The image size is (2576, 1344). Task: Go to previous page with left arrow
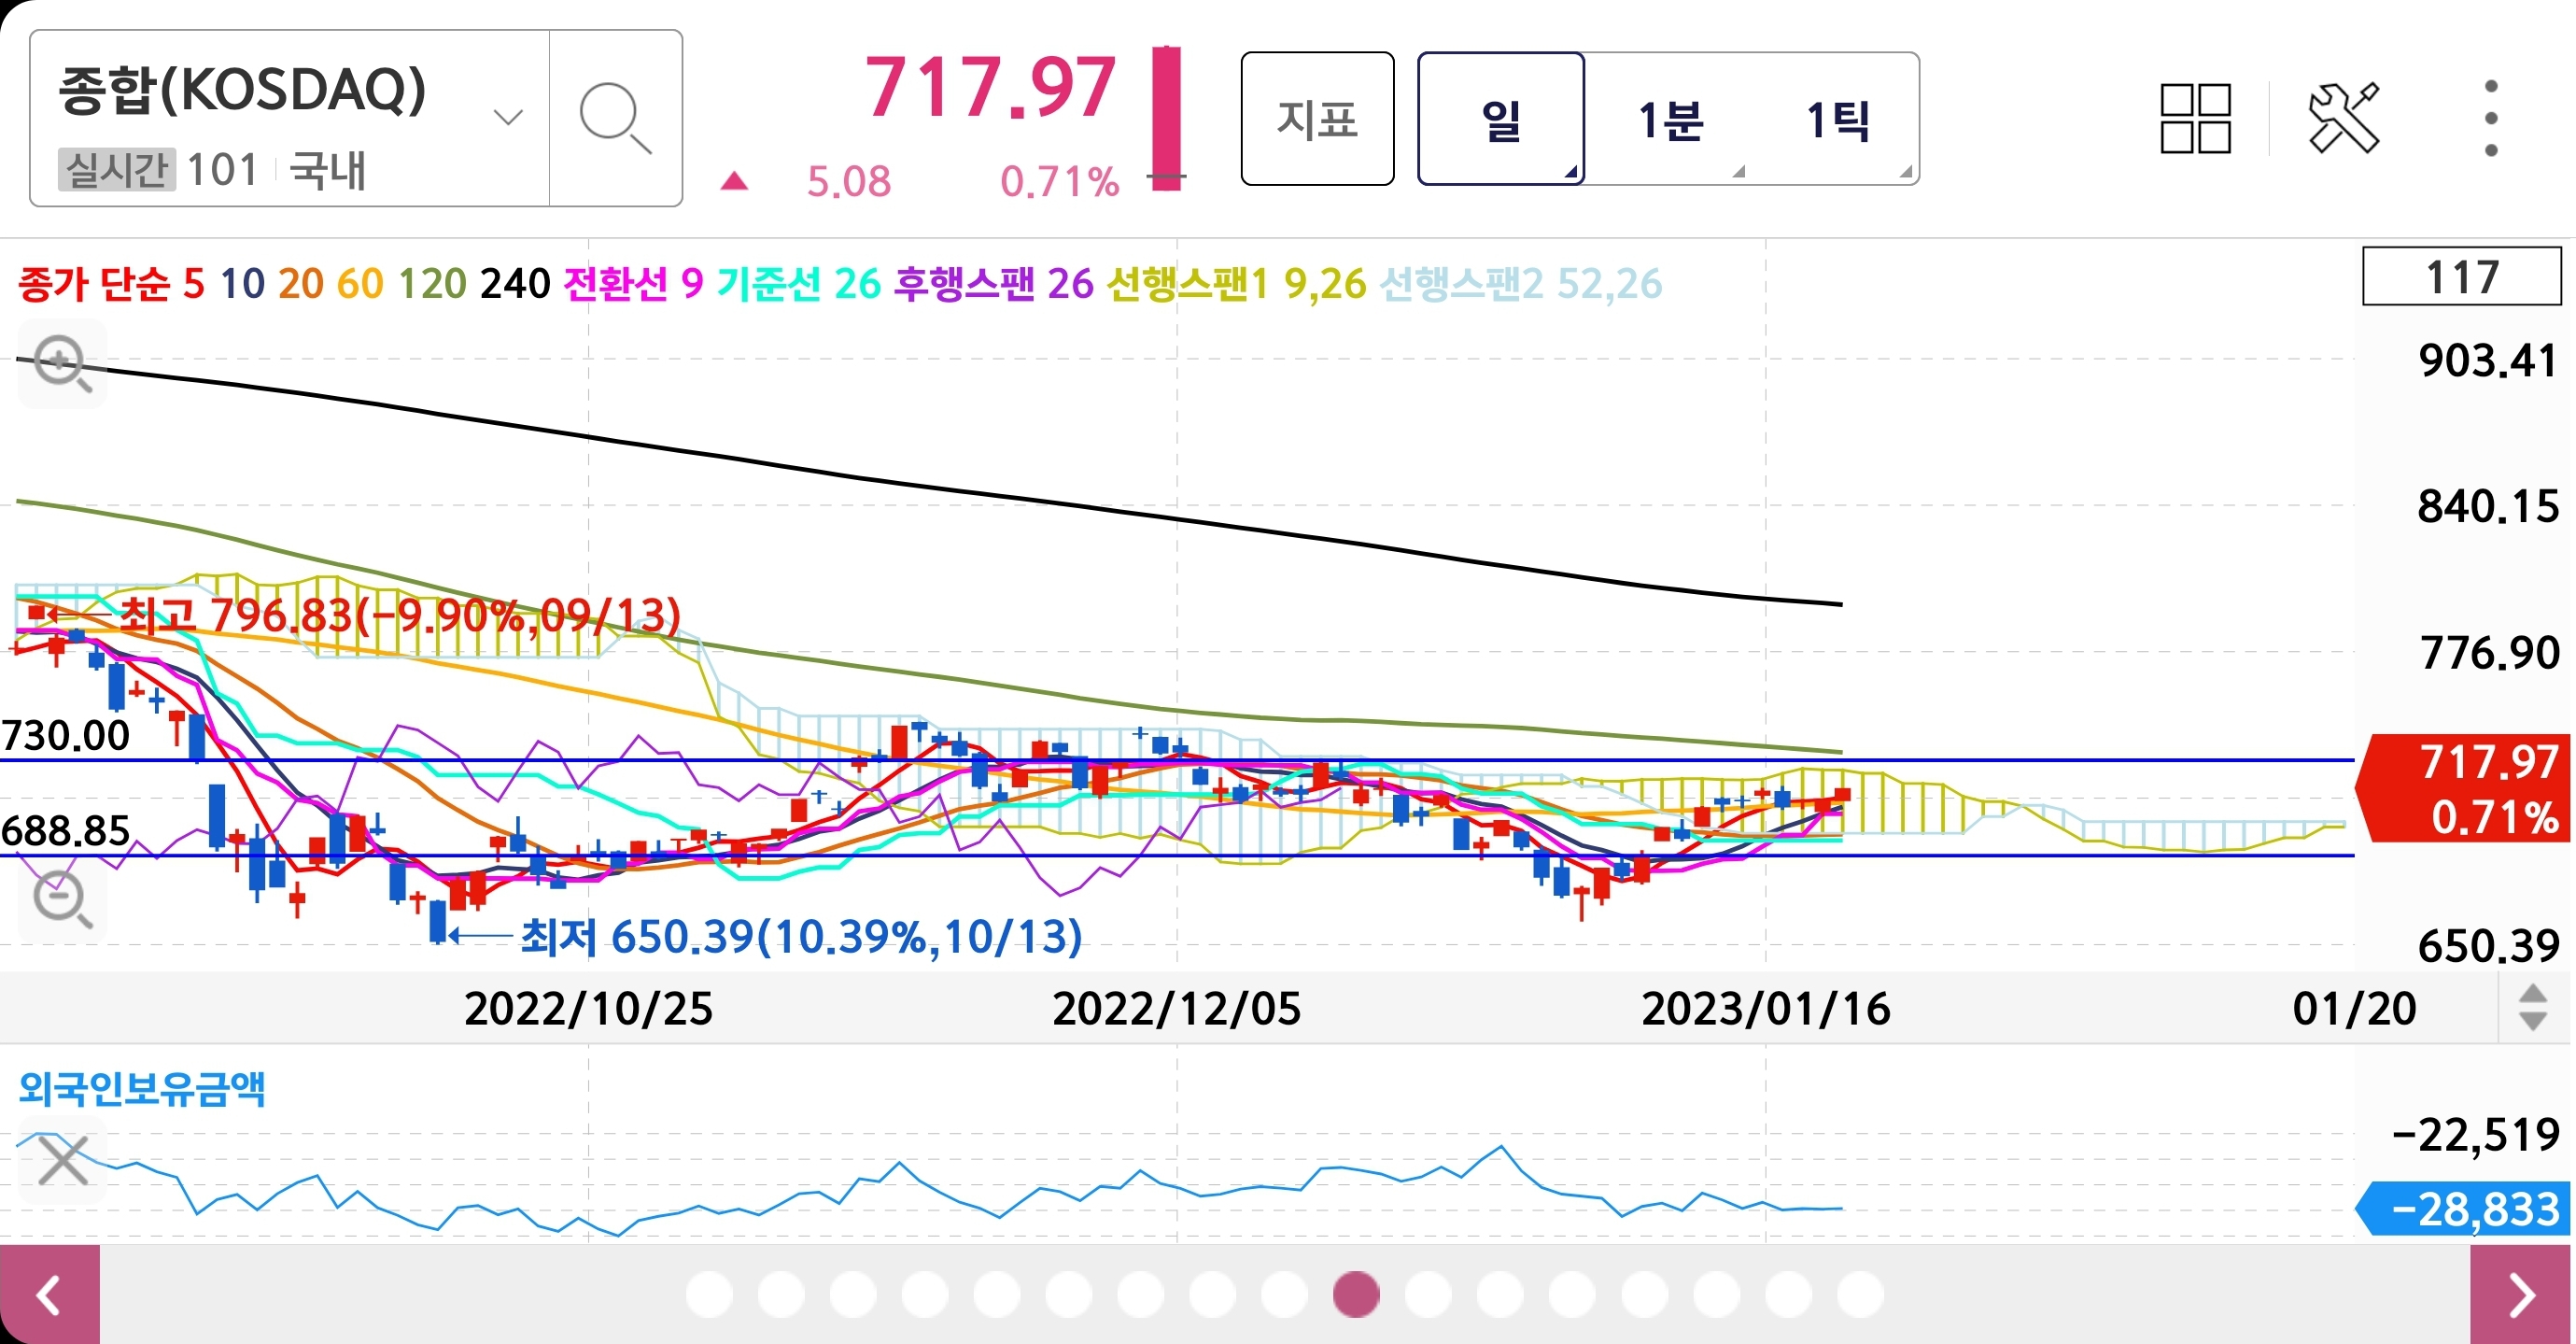point(49,1295)
